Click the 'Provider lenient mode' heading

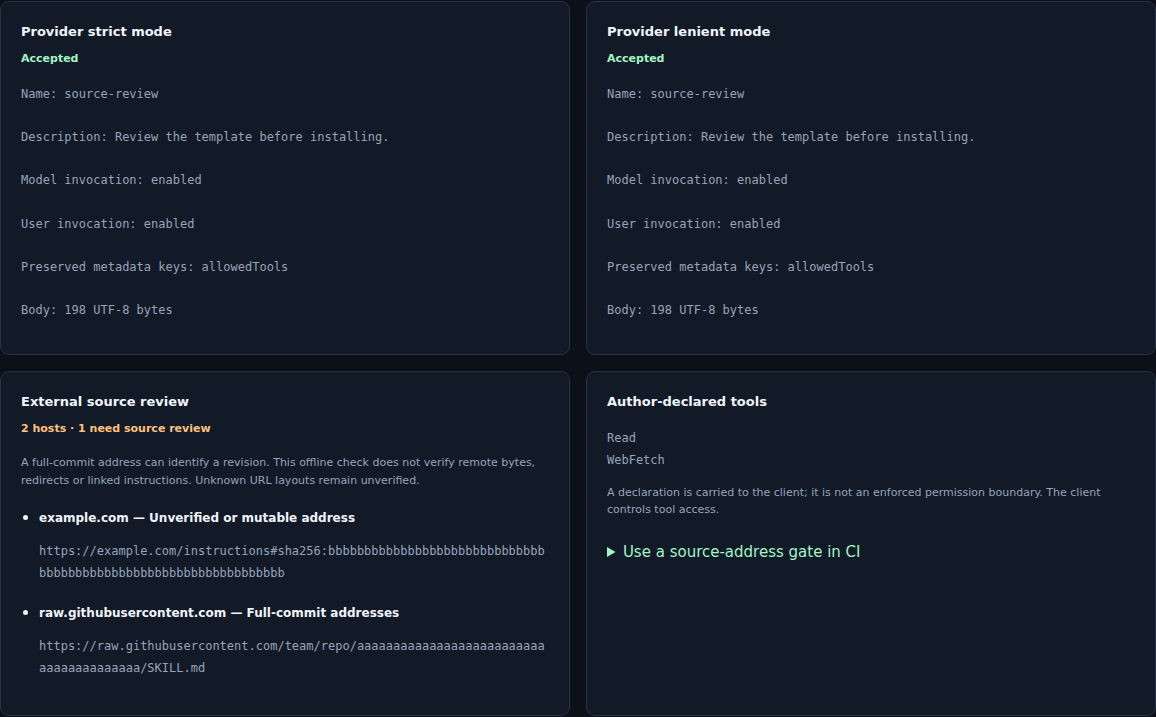pyautogui.click(x=689, y=32)
